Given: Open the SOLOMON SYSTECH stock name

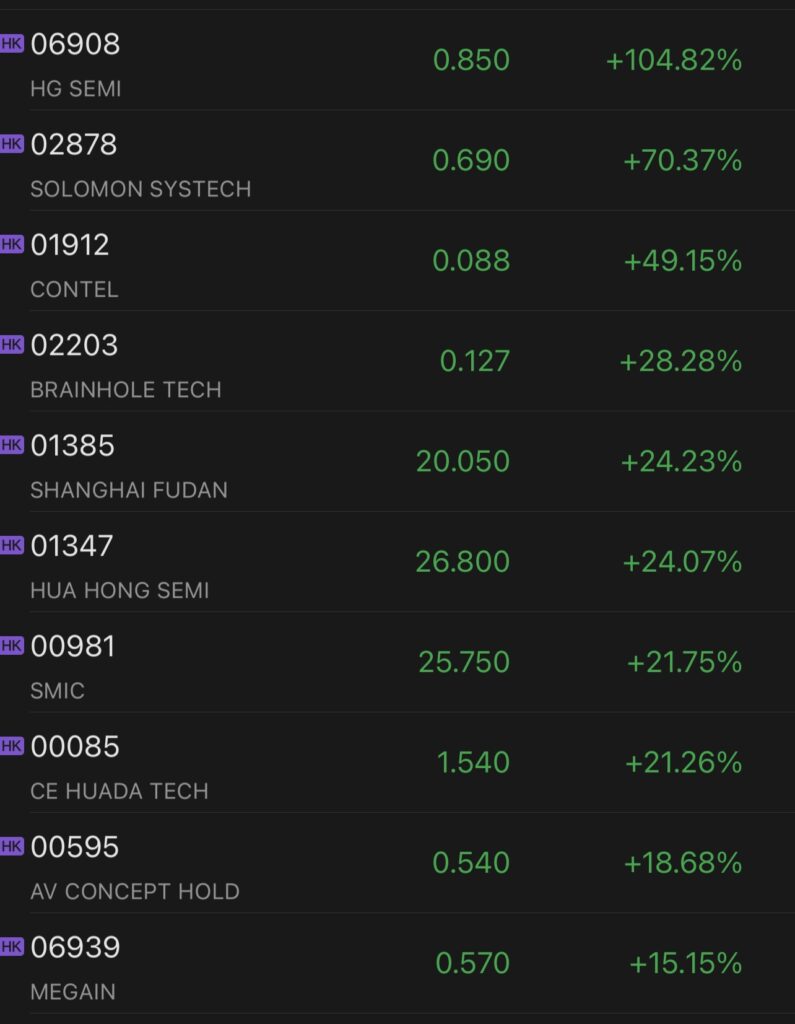Looking at the screenshot, I should point(140,189).
